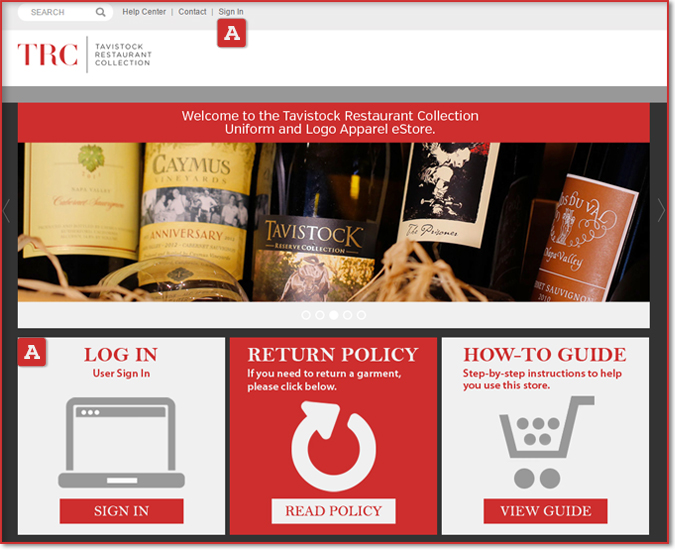Viewport: 675px width, 550px height.
Task: Click the red SIGN IN button
Action: (121, 511)
